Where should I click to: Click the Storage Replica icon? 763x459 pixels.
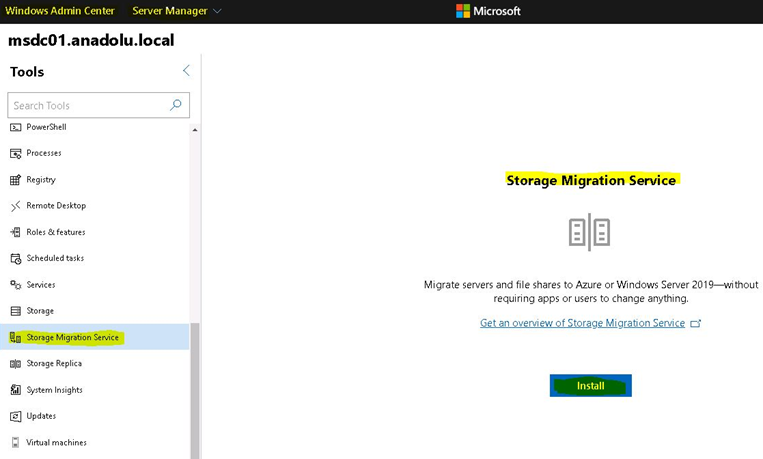tap(16, 364)
